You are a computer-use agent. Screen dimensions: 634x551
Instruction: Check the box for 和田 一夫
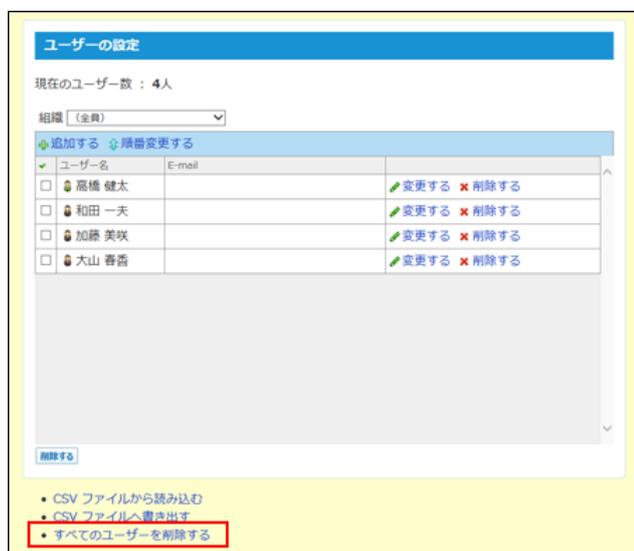(46, 210)
